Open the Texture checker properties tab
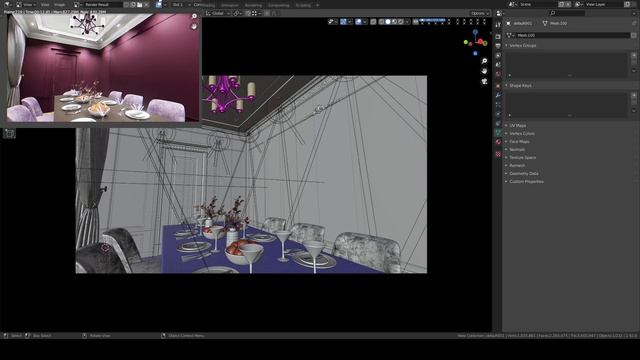640x360 pixels. 498,154
